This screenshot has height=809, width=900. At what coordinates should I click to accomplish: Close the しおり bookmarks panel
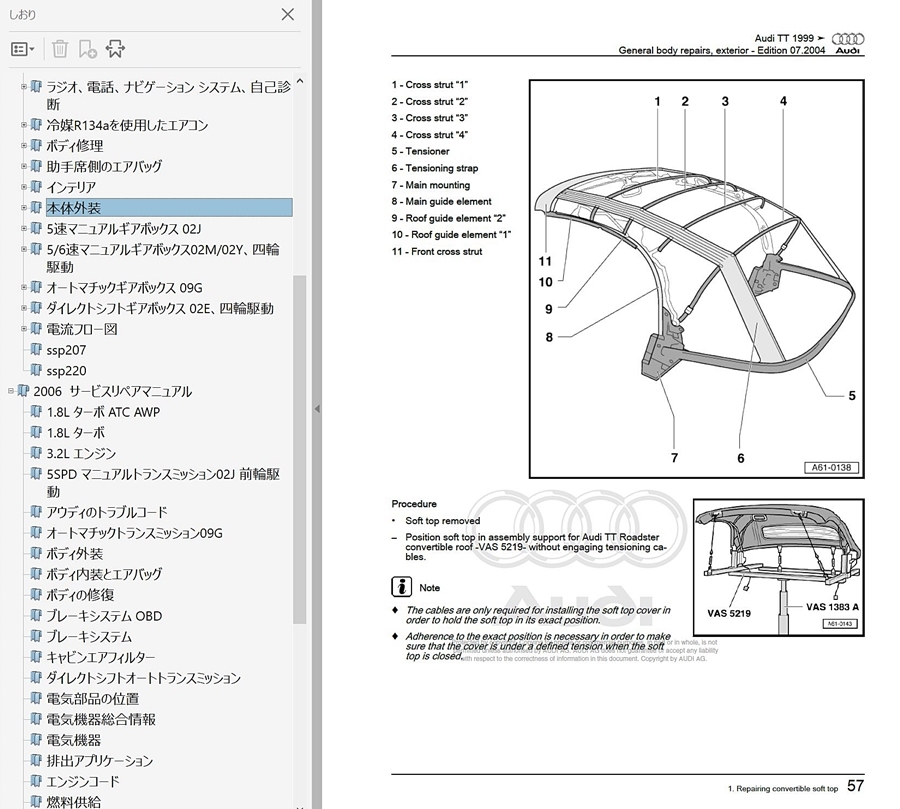[x=288, y=14]
